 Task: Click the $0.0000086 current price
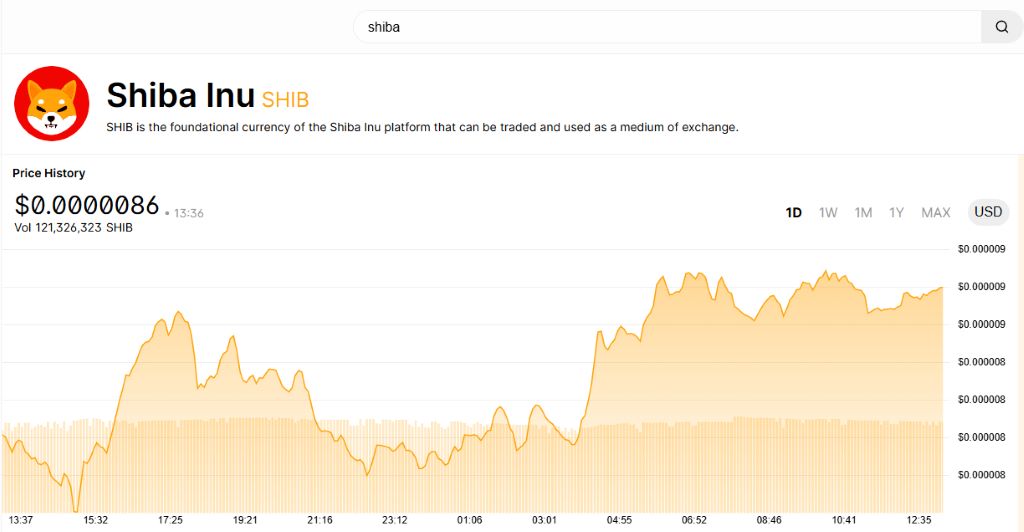point(87,205)
